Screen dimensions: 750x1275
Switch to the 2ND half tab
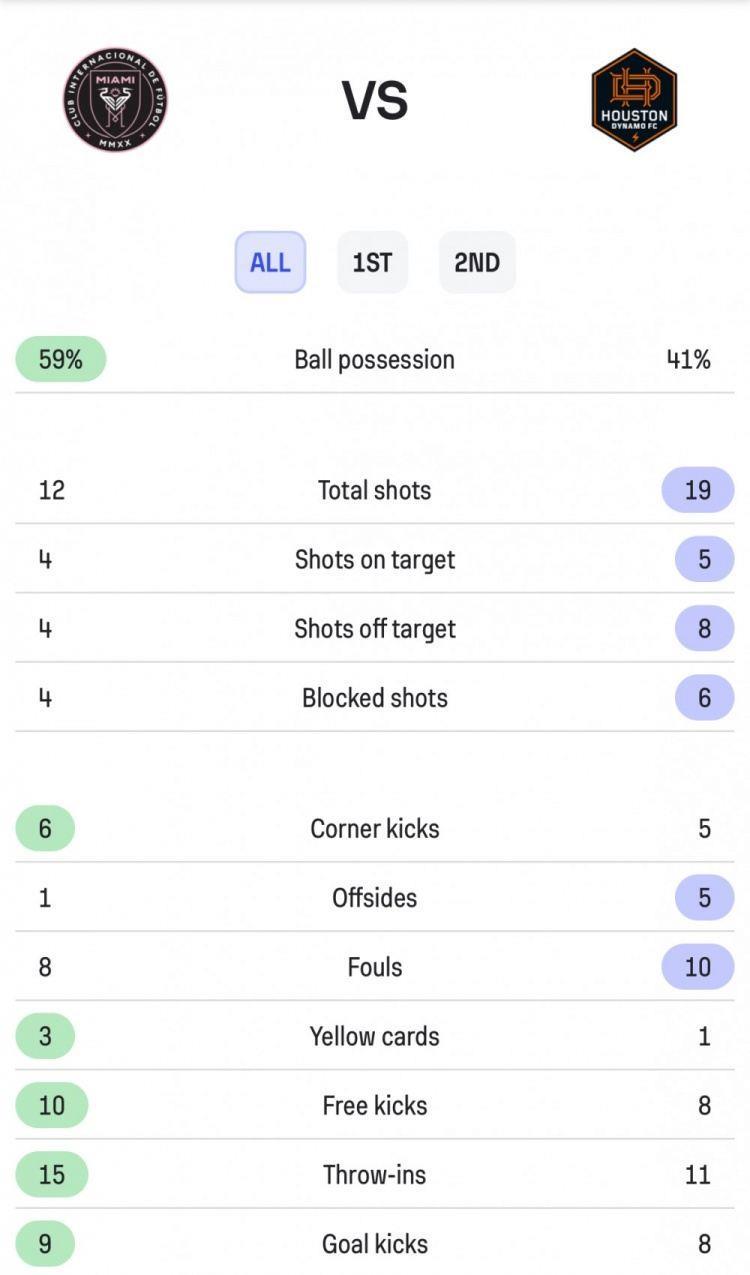tap(477, 262)
